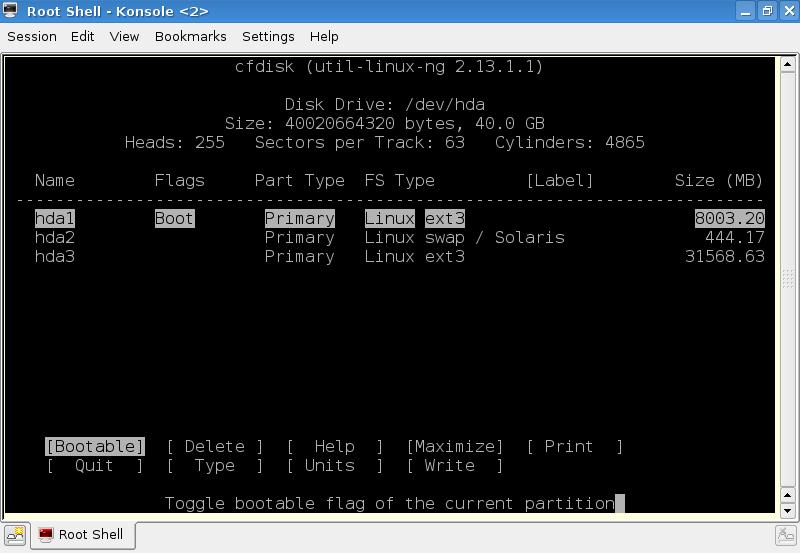Close the current tab using bottom-right icon
Viewport: 800px width, 553px height.
(x=786, y=535)
